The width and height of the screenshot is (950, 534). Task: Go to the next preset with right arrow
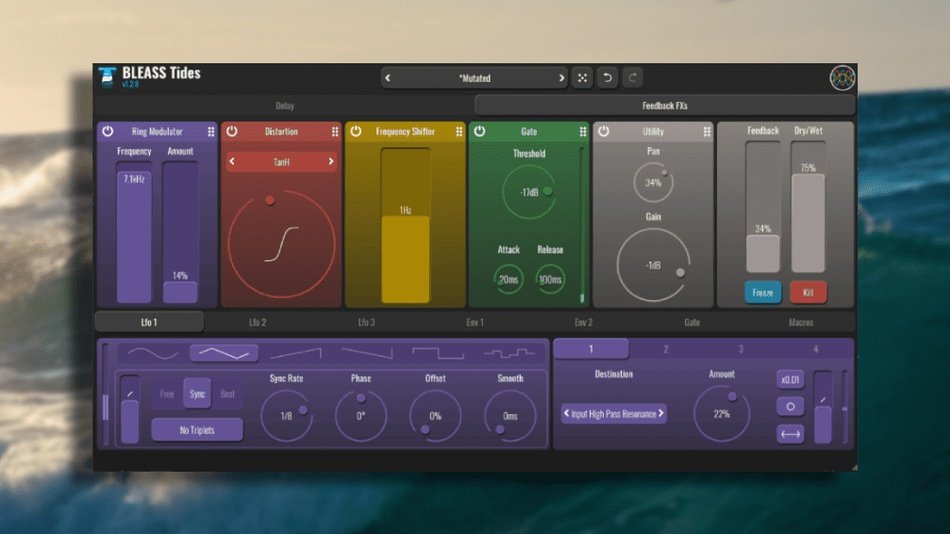[561, 78]
